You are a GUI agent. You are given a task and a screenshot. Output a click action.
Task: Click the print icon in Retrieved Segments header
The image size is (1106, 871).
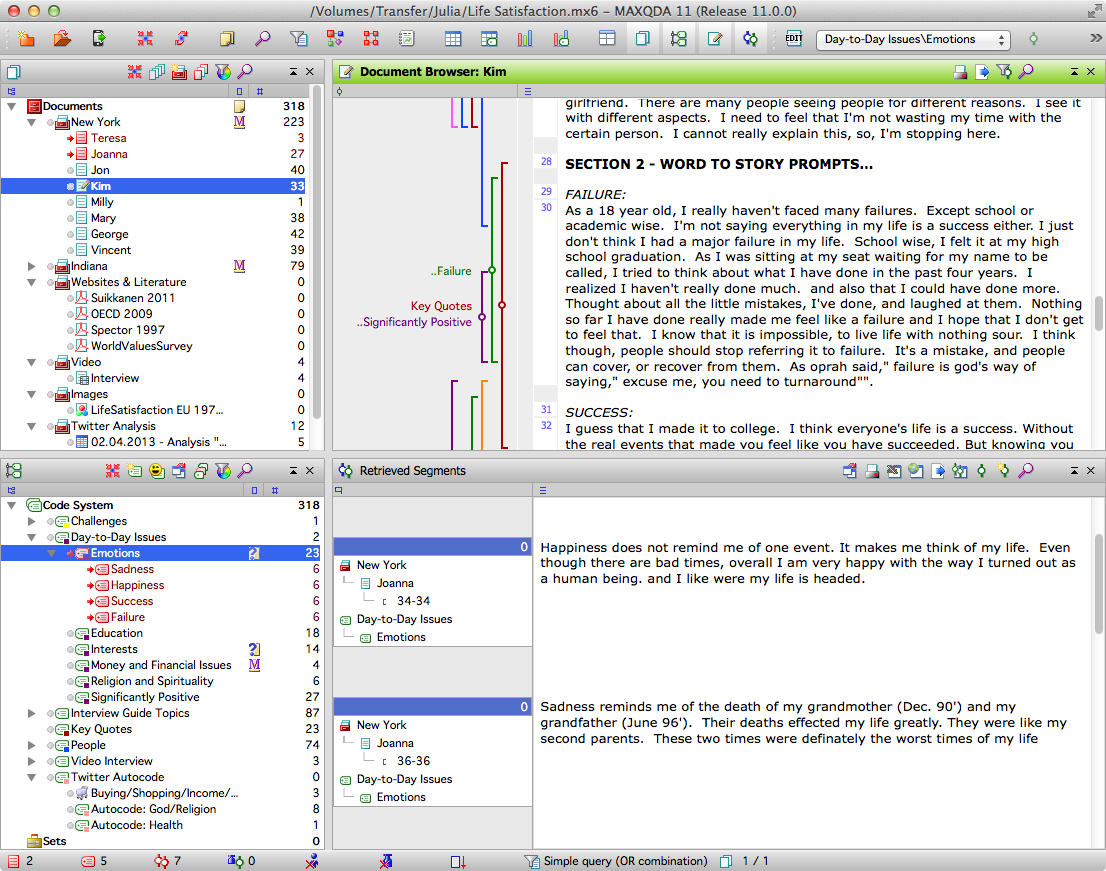(x=872, y=470)
